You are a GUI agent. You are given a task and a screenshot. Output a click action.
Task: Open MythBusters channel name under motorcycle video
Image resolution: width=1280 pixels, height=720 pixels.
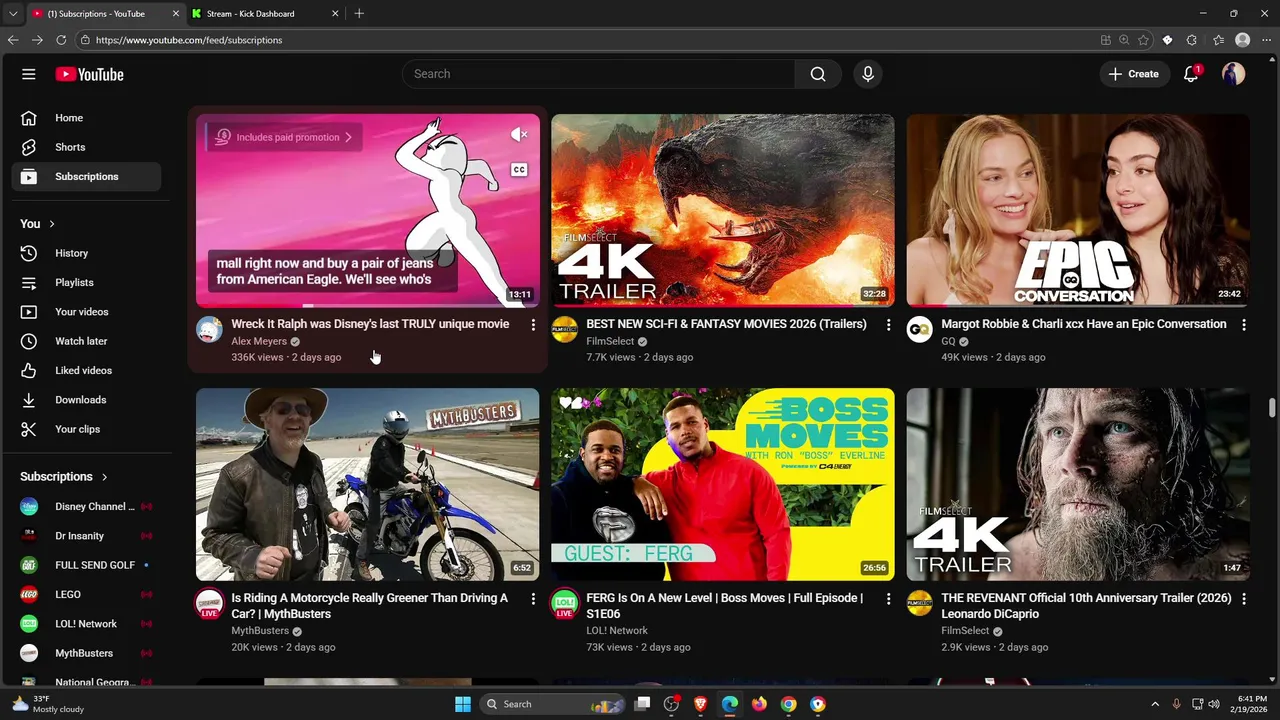(x=260, y=631)
